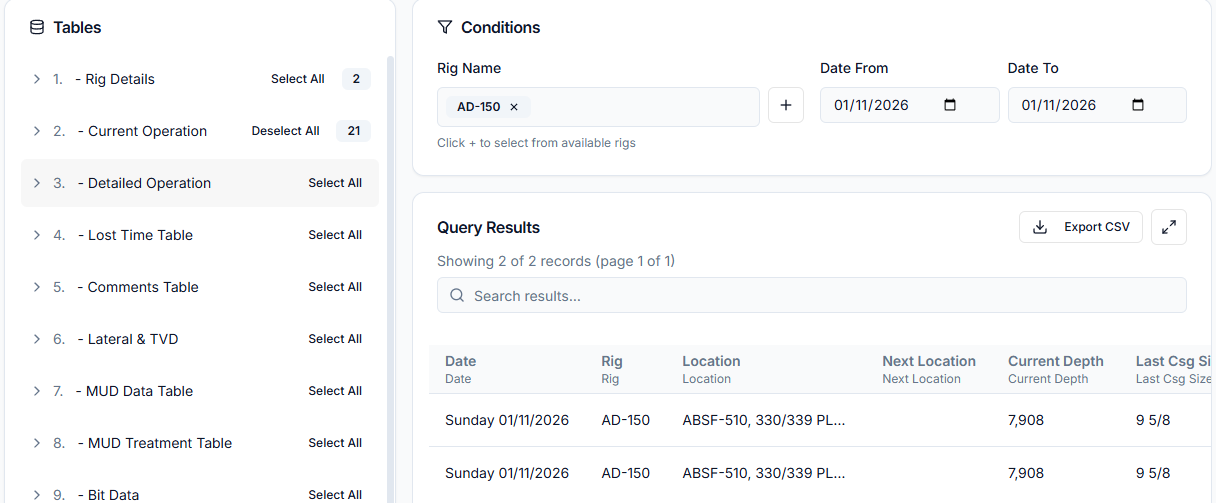Expand query results to fullscreen
1216x503 pixels.
1168,227
